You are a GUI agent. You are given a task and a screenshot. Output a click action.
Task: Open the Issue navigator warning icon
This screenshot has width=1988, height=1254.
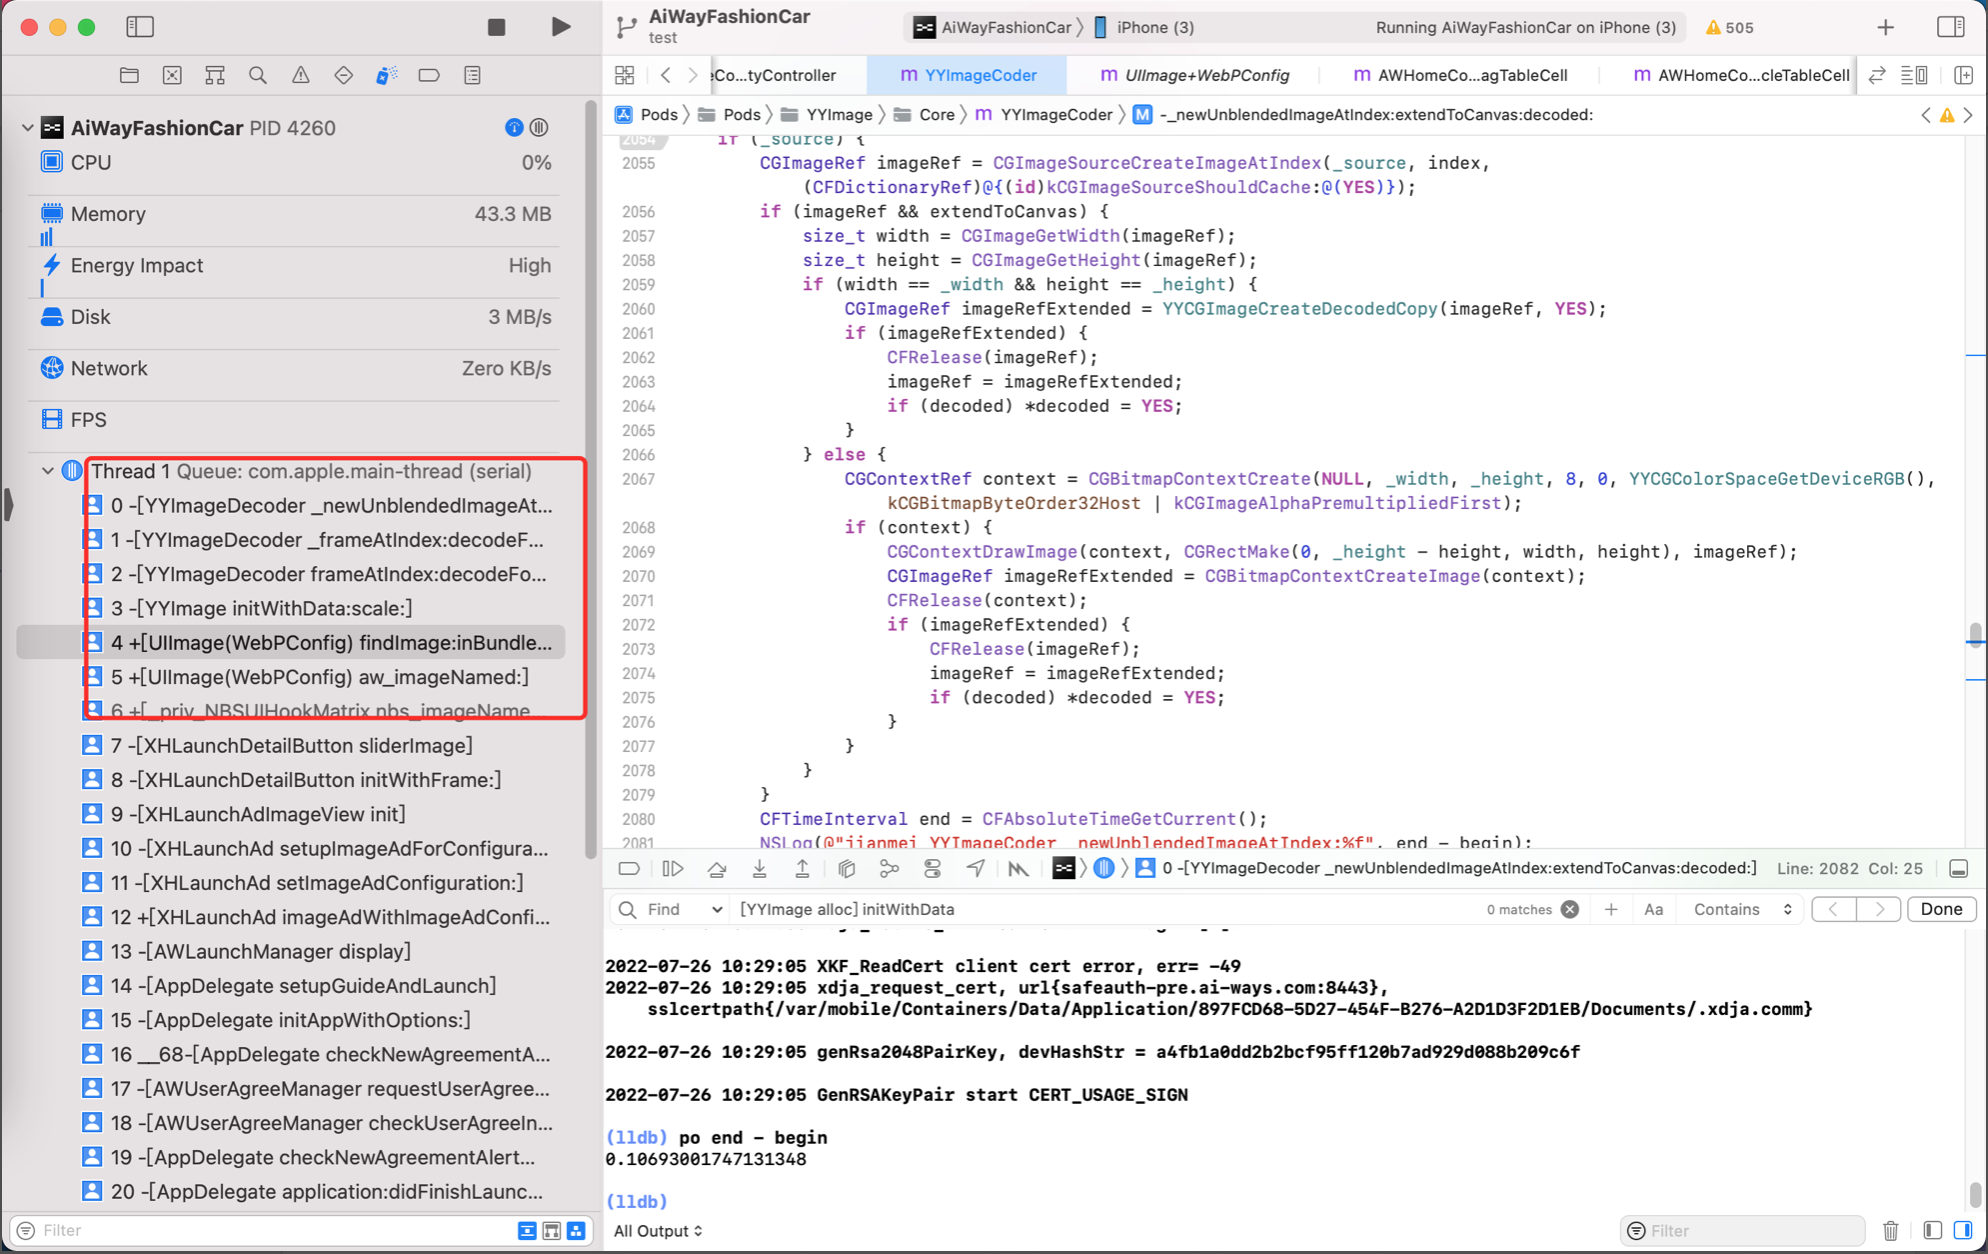300,75
